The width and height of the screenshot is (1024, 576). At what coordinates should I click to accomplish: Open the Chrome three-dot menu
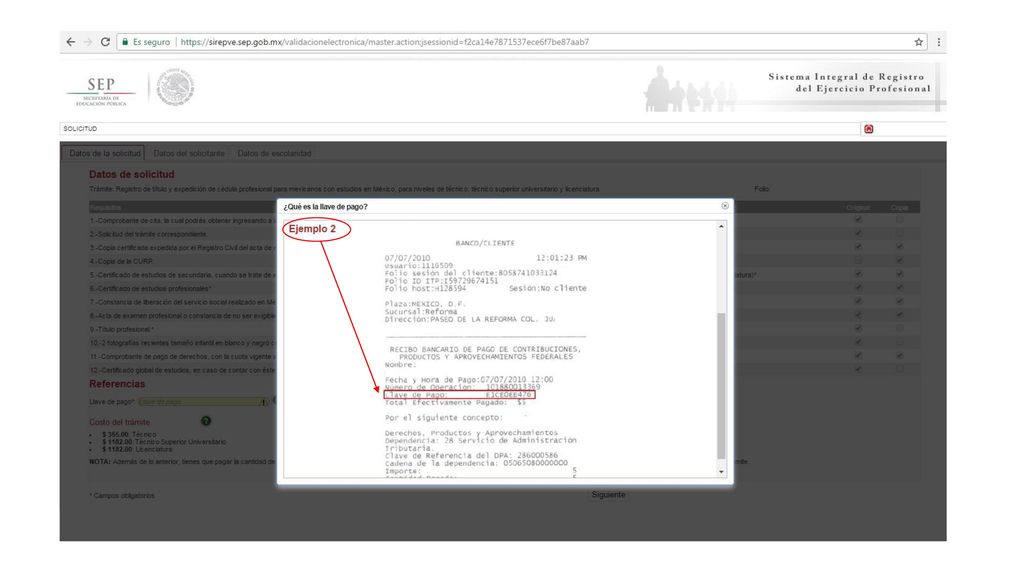[938, 42]
